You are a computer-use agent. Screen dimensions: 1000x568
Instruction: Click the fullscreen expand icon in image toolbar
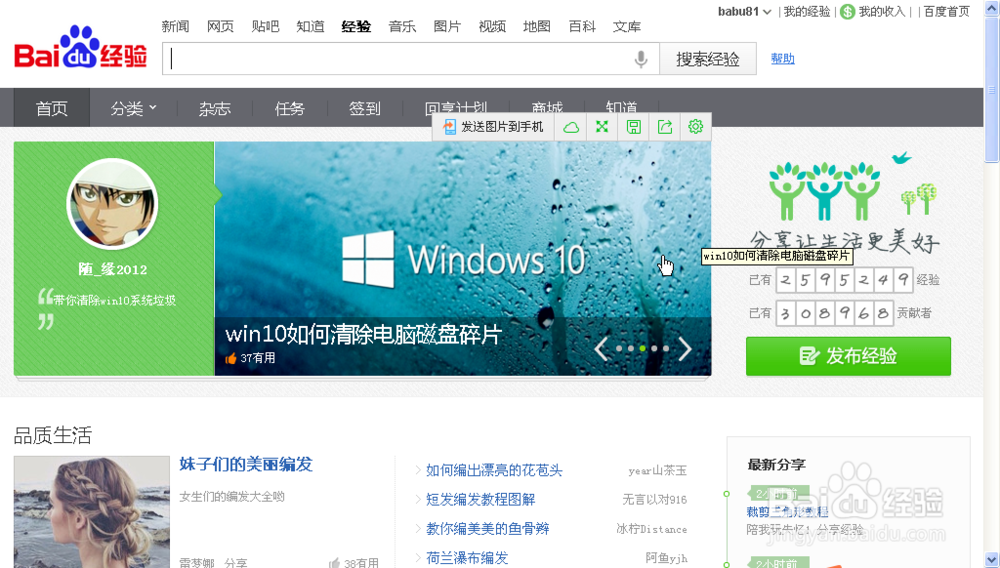[x=601, y=127]
